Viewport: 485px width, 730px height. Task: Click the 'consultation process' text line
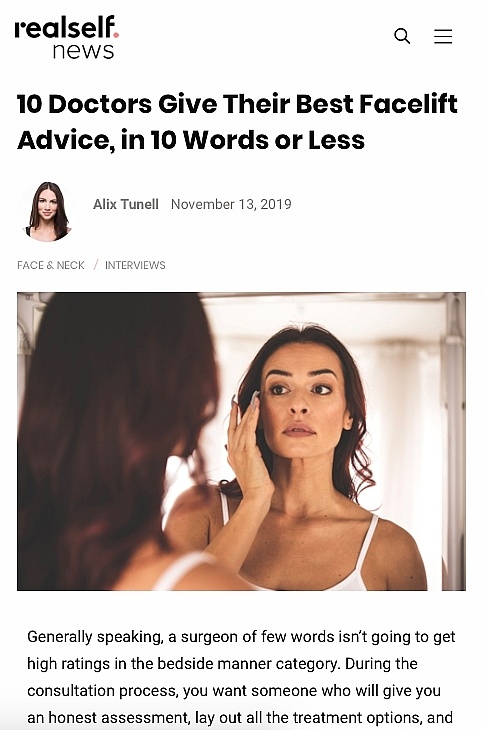234,690
